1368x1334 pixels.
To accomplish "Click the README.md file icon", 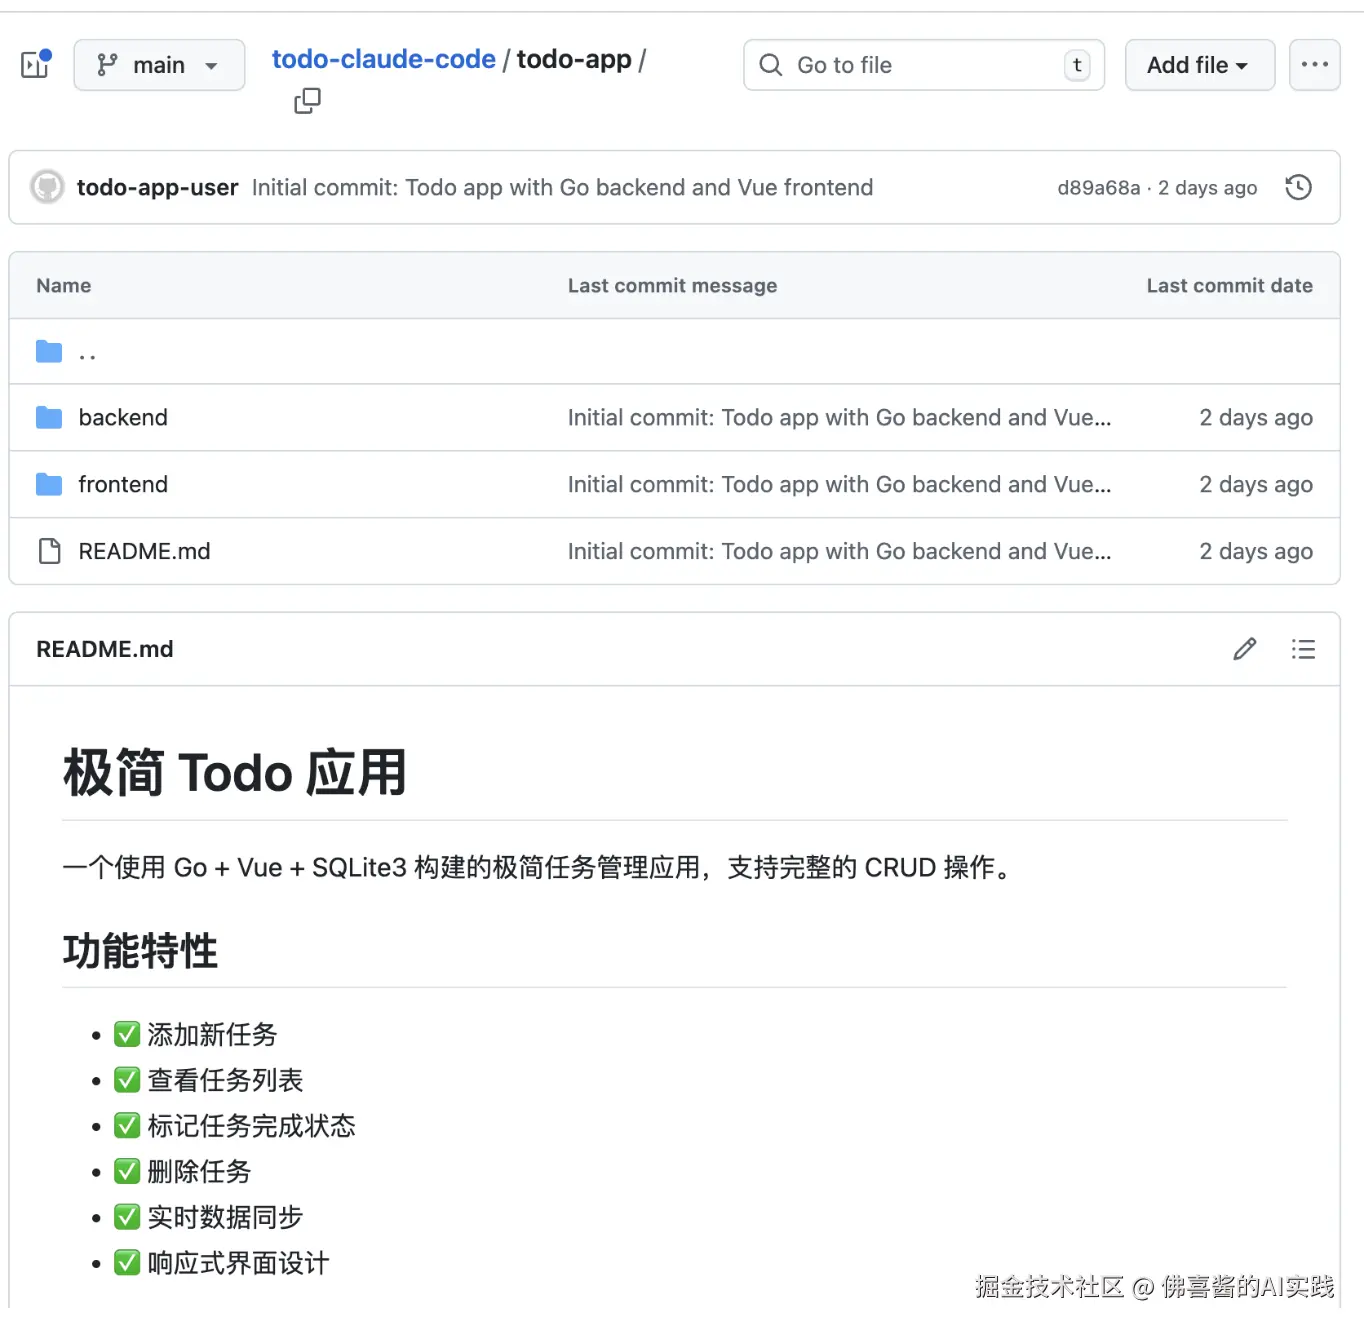I will coord(49,551).
